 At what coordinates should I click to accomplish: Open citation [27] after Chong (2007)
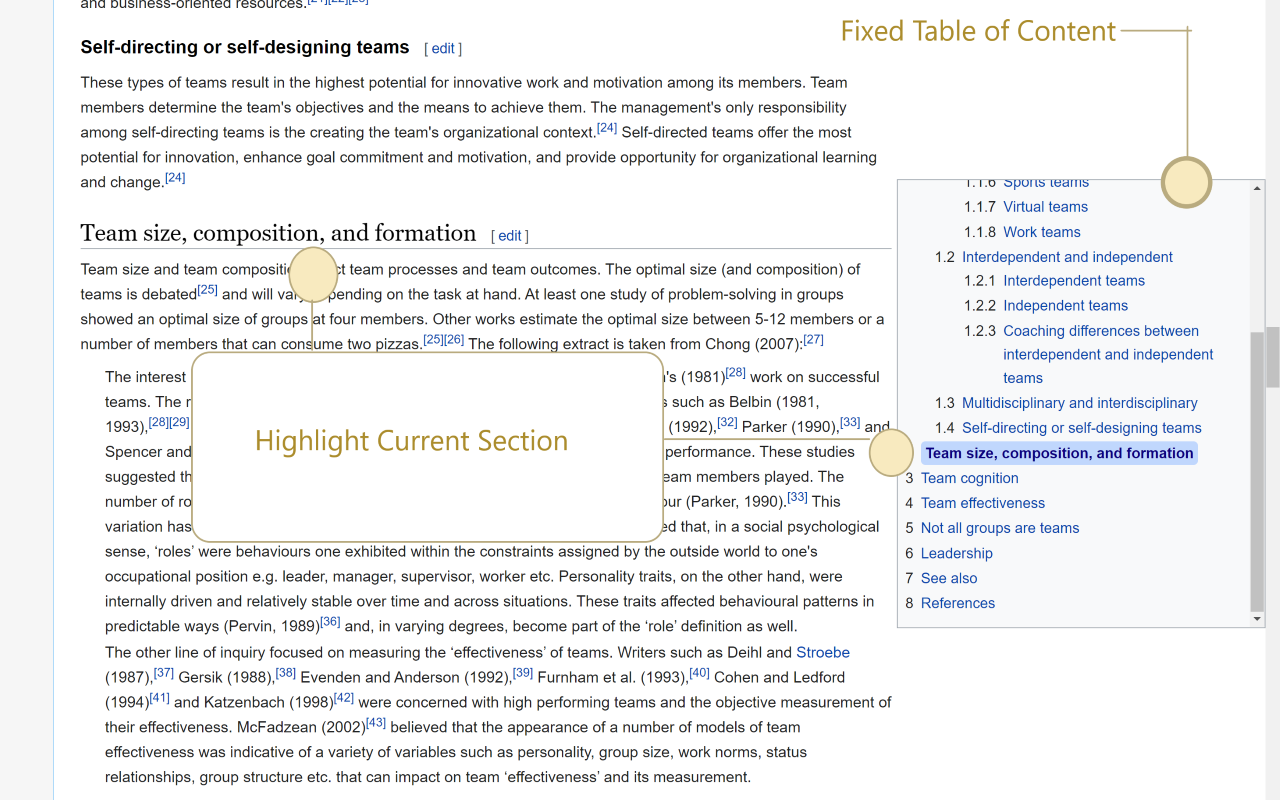coord(813,340)
